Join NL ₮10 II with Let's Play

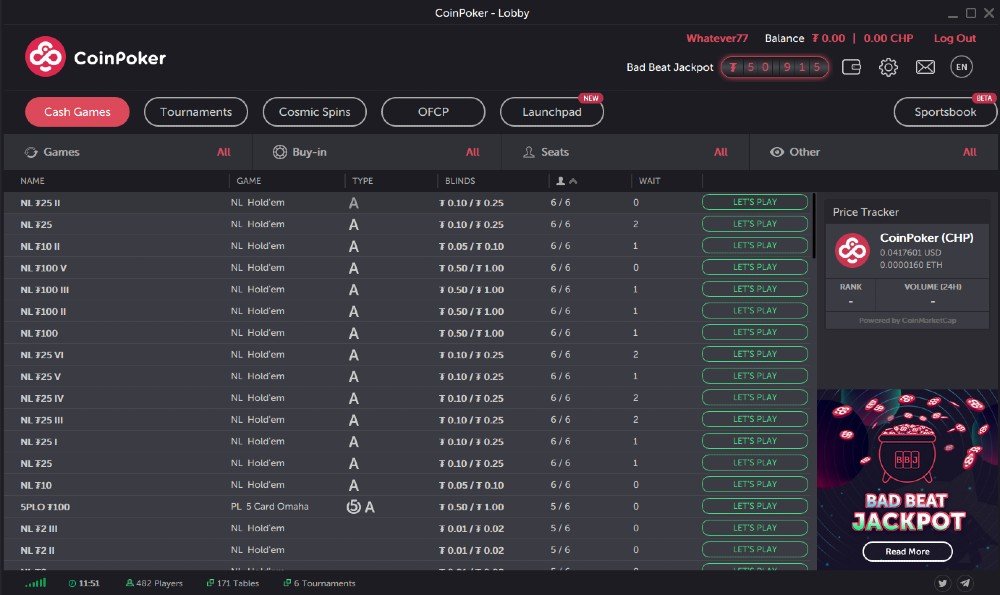point(755,246)
